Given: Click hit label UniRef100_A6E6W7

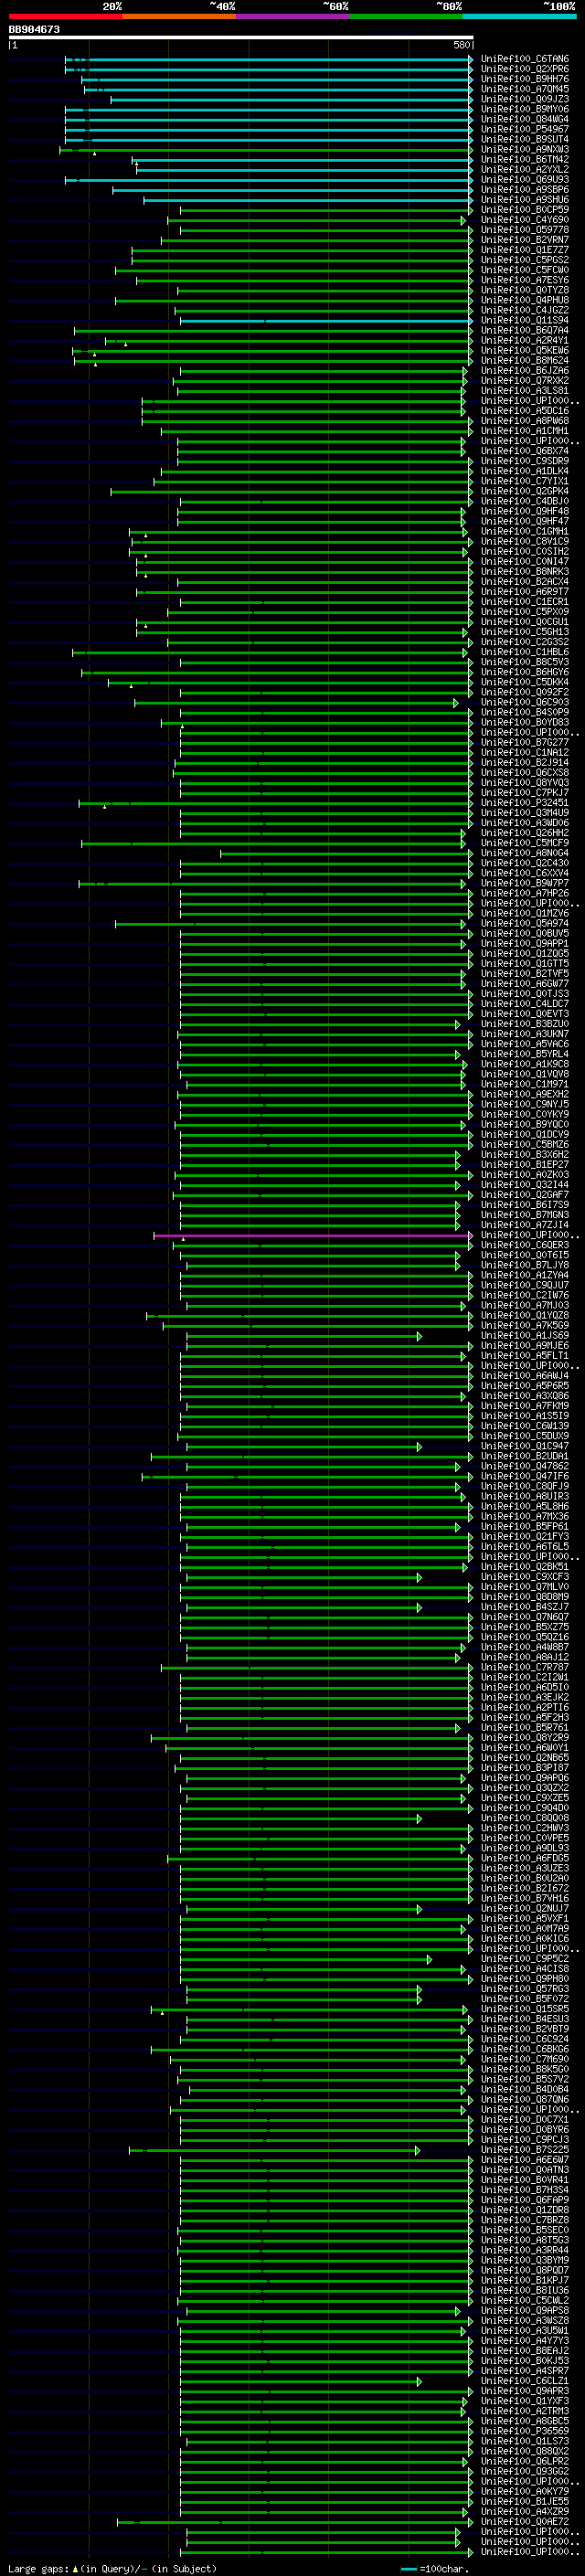Looking at the screenshot, I should [525, 2160].
